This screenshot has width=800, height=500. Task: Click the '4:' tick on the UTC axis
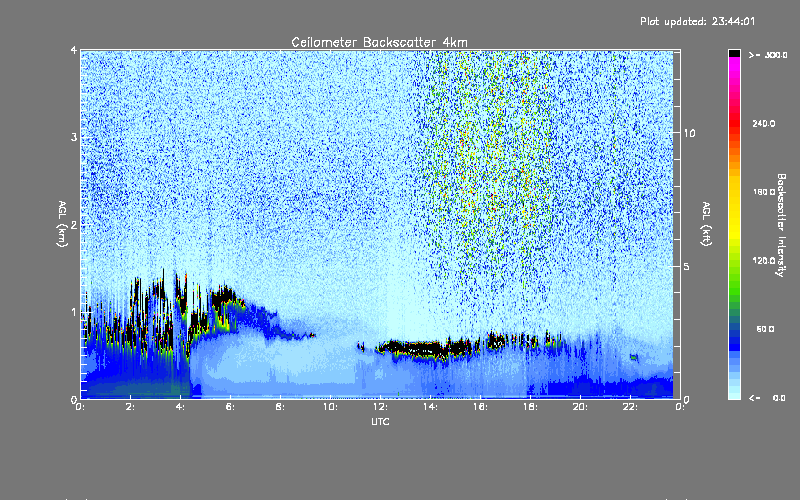tap(181, 407)
